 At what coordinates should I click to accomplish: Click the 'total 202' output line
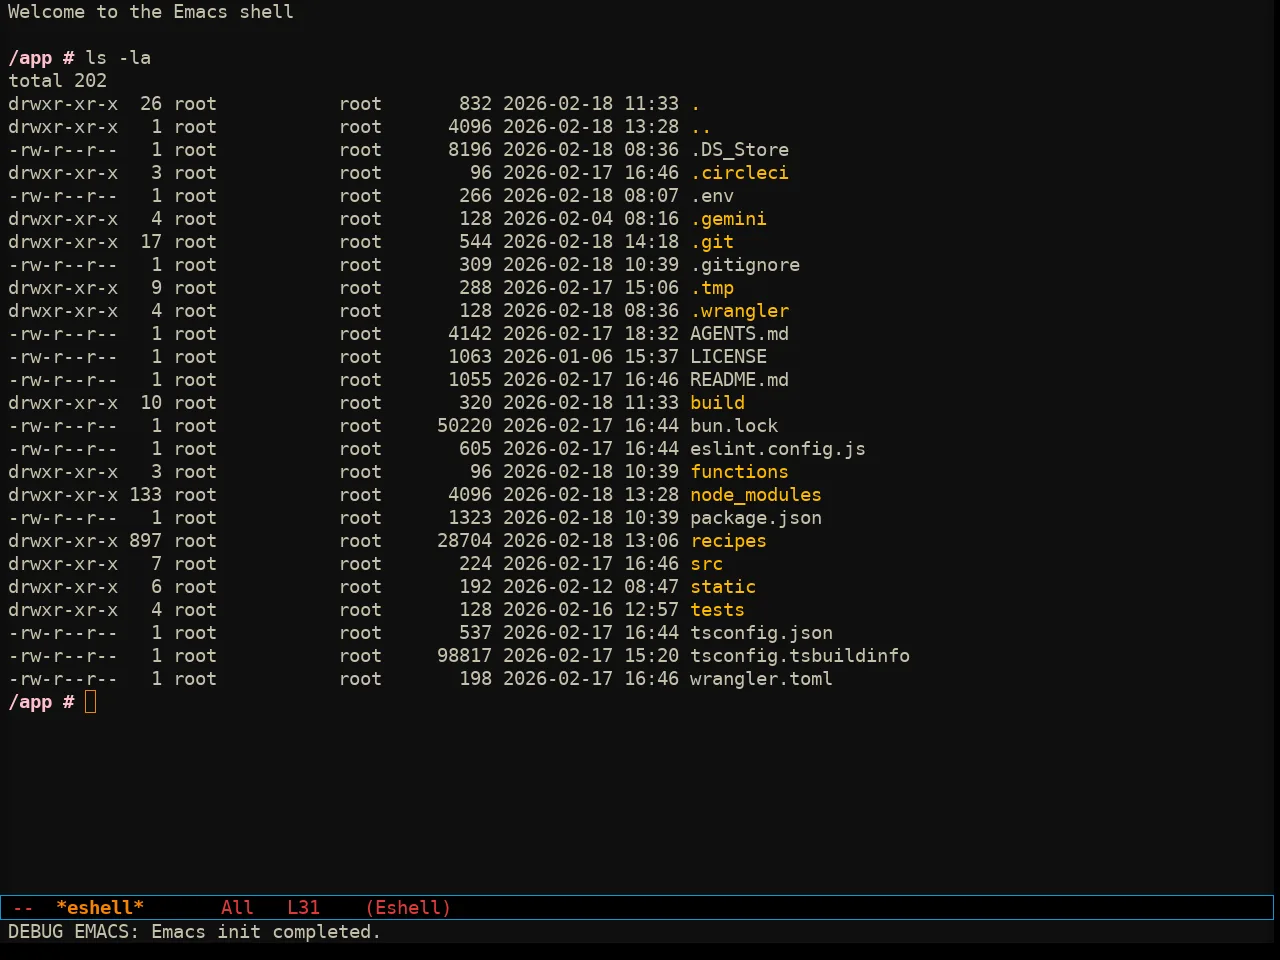(58, 81)
